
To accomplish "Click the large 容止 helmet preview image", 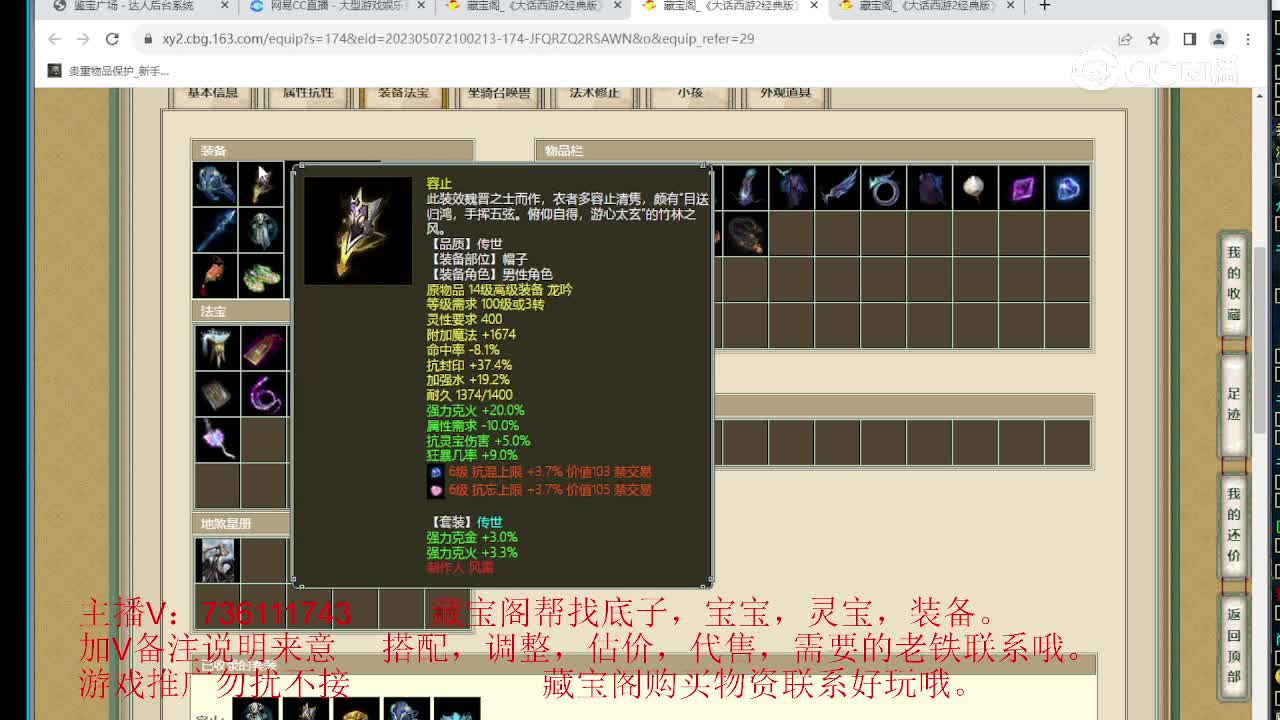I will point(358,231).
